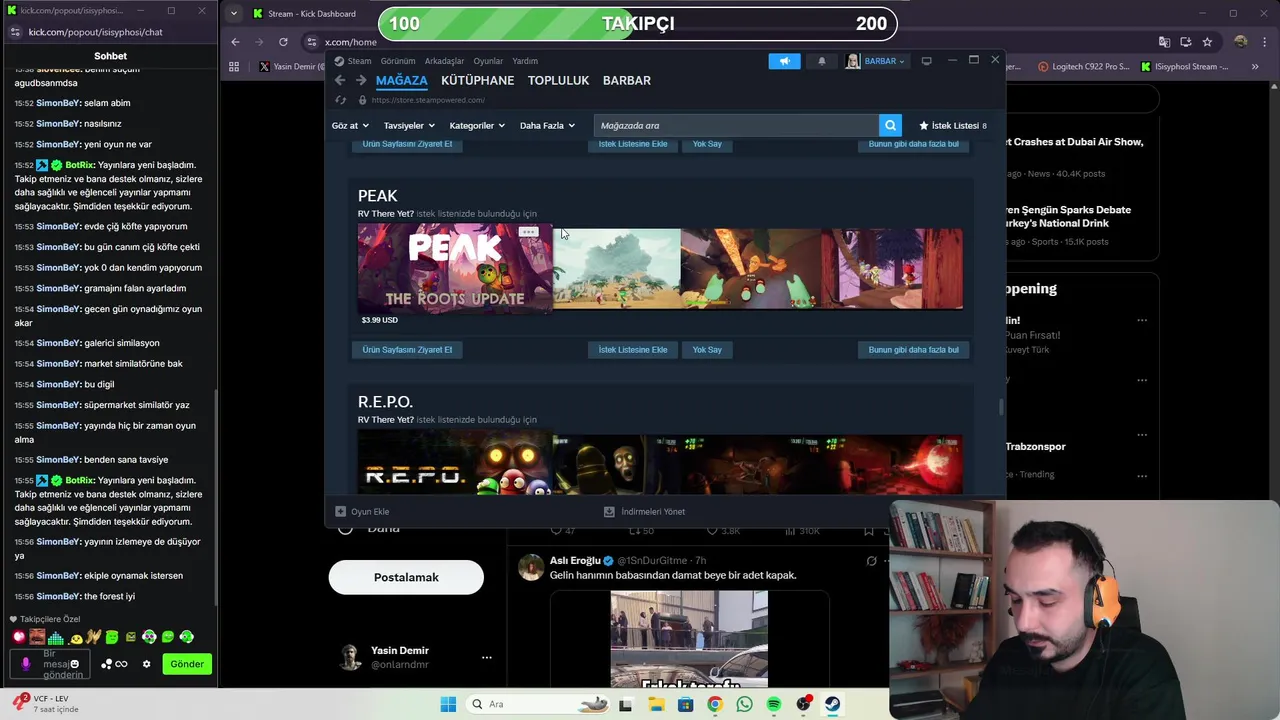Click the infinity channel points icon
1280x720 pixels.
(x=121, y=664)
